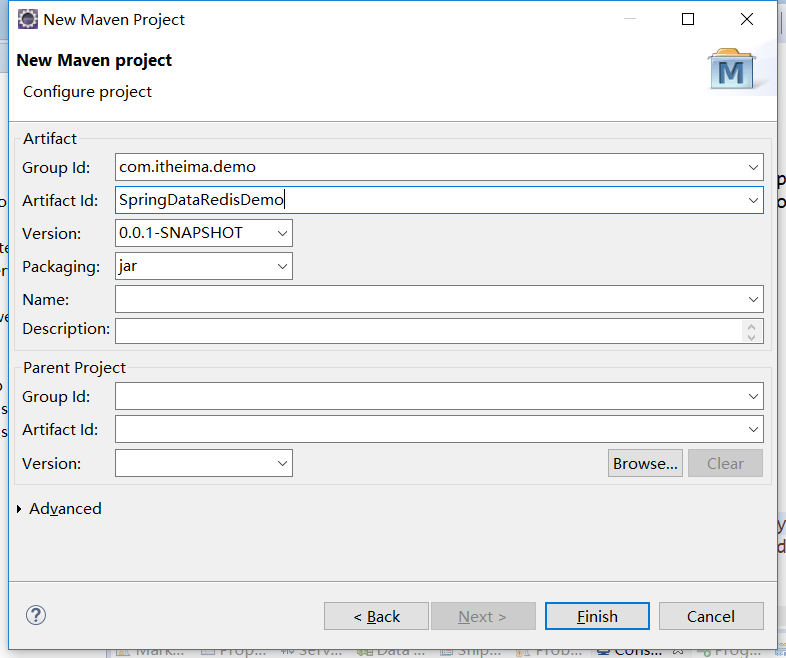Open Parent Project Group Id dropdown arrow
The width and height of the screenshot is (786, 658).
(x=753, y=396)
